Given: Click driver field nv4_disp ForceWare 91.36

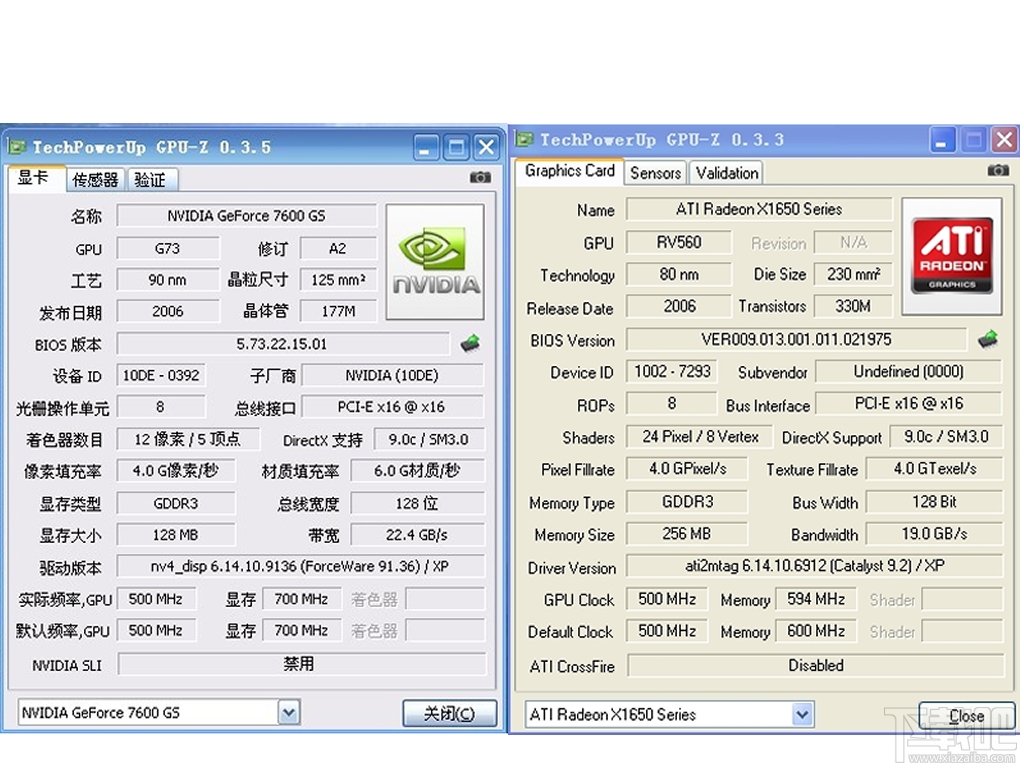Looking at the screenshot, I should [300, 566].
